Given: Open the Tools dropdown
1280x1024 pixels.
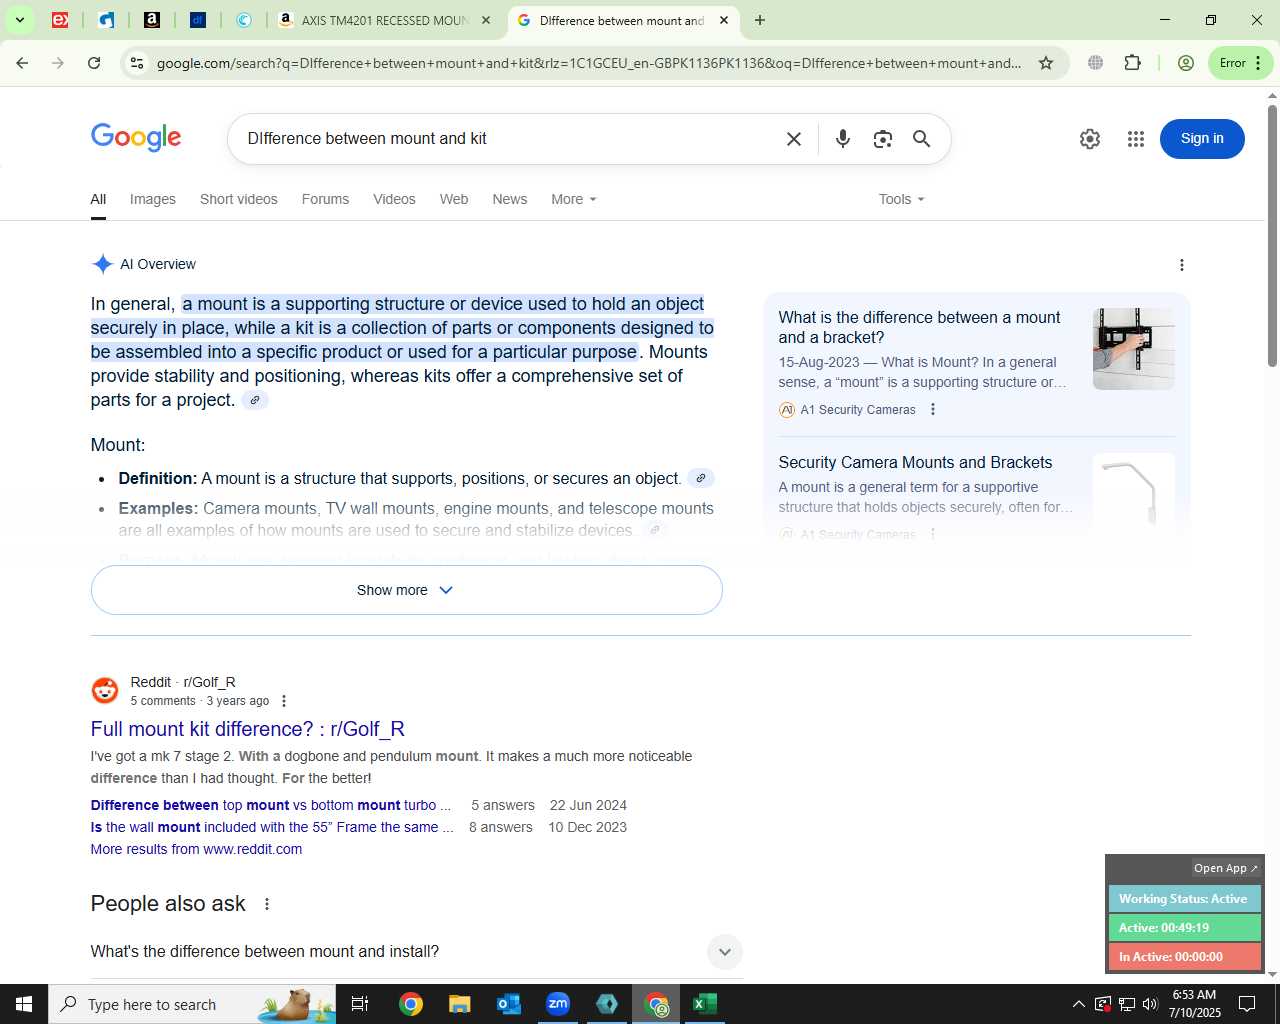Looking at the screenshot, I should pos(902,199).
